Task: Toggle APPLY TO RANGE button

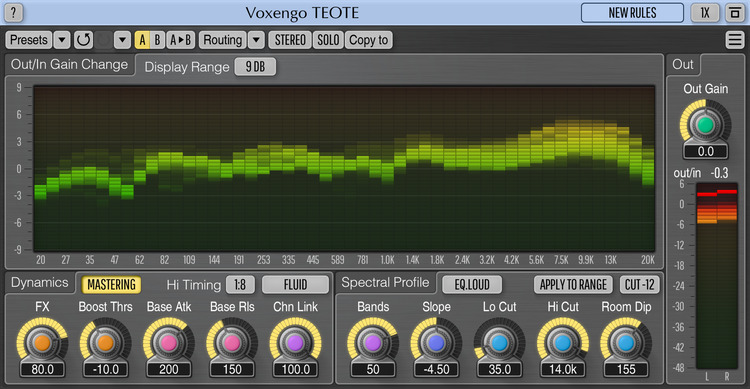Action: (x=573, y=285)
